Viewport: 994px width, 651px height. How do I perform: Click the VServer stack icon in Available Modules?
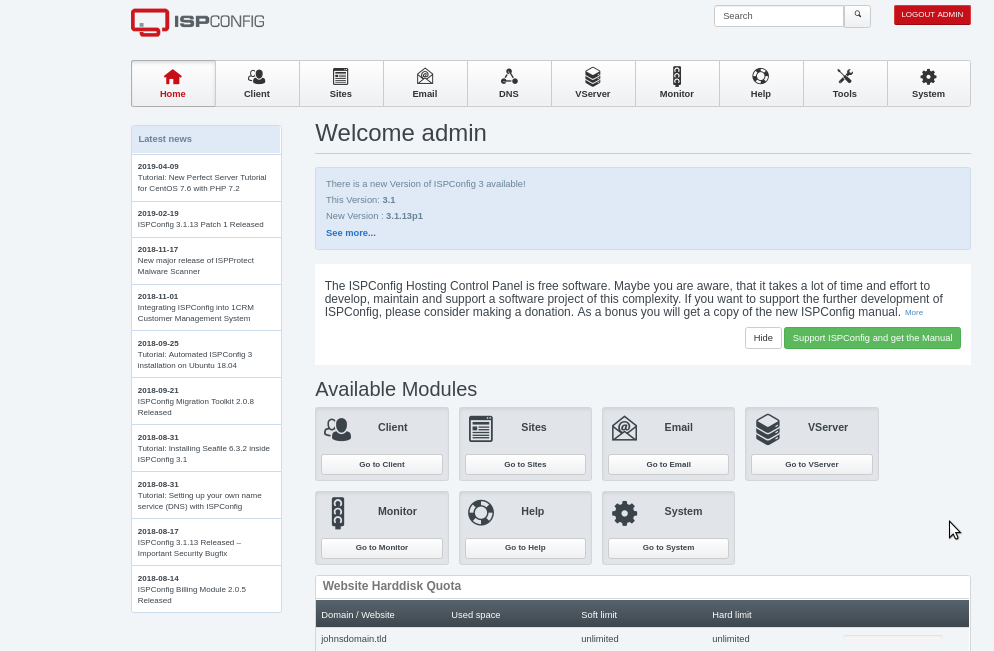click(768, 429)
